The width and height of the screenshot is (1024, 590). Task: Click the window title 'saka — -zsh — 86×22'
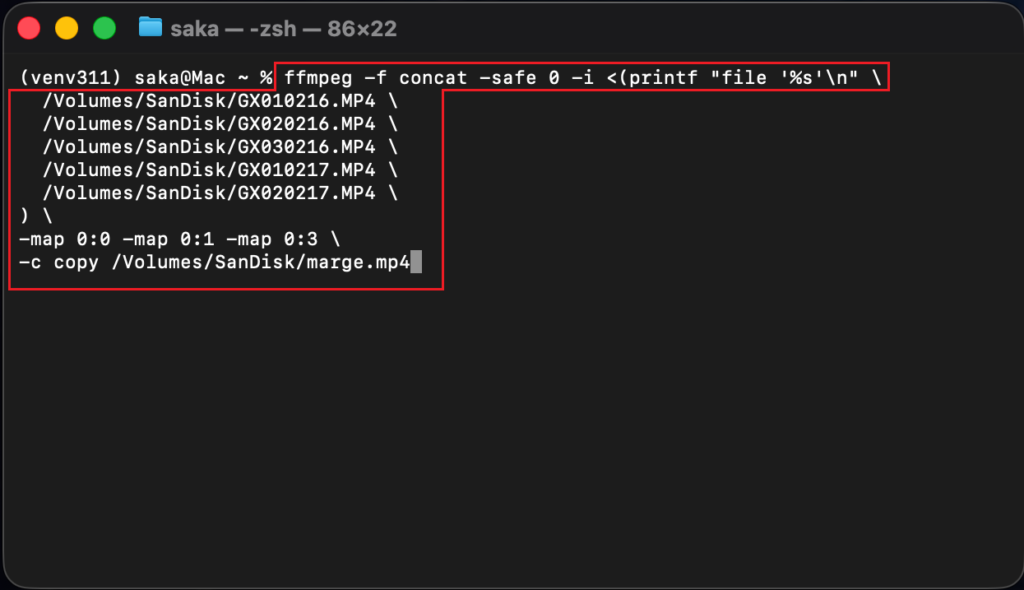click(282, 28)
